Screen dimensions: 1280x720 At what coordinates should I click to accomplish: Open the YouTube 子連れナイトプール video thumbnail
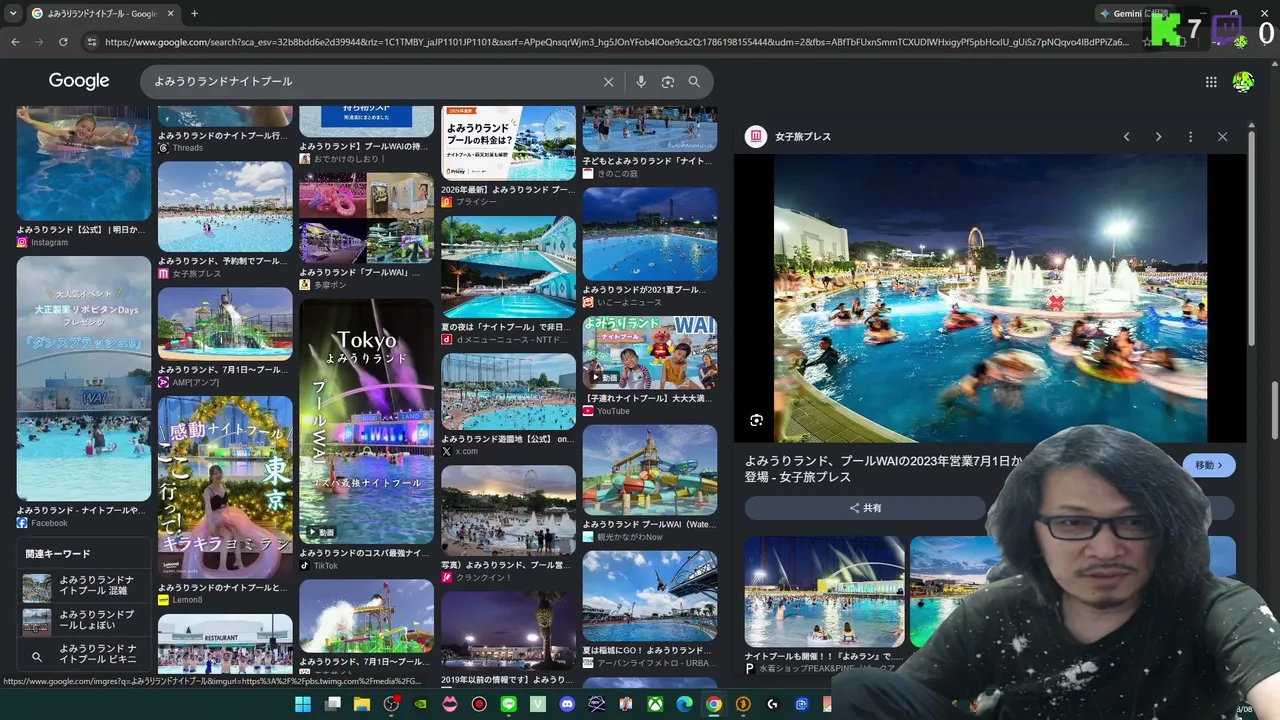[650, 353]
